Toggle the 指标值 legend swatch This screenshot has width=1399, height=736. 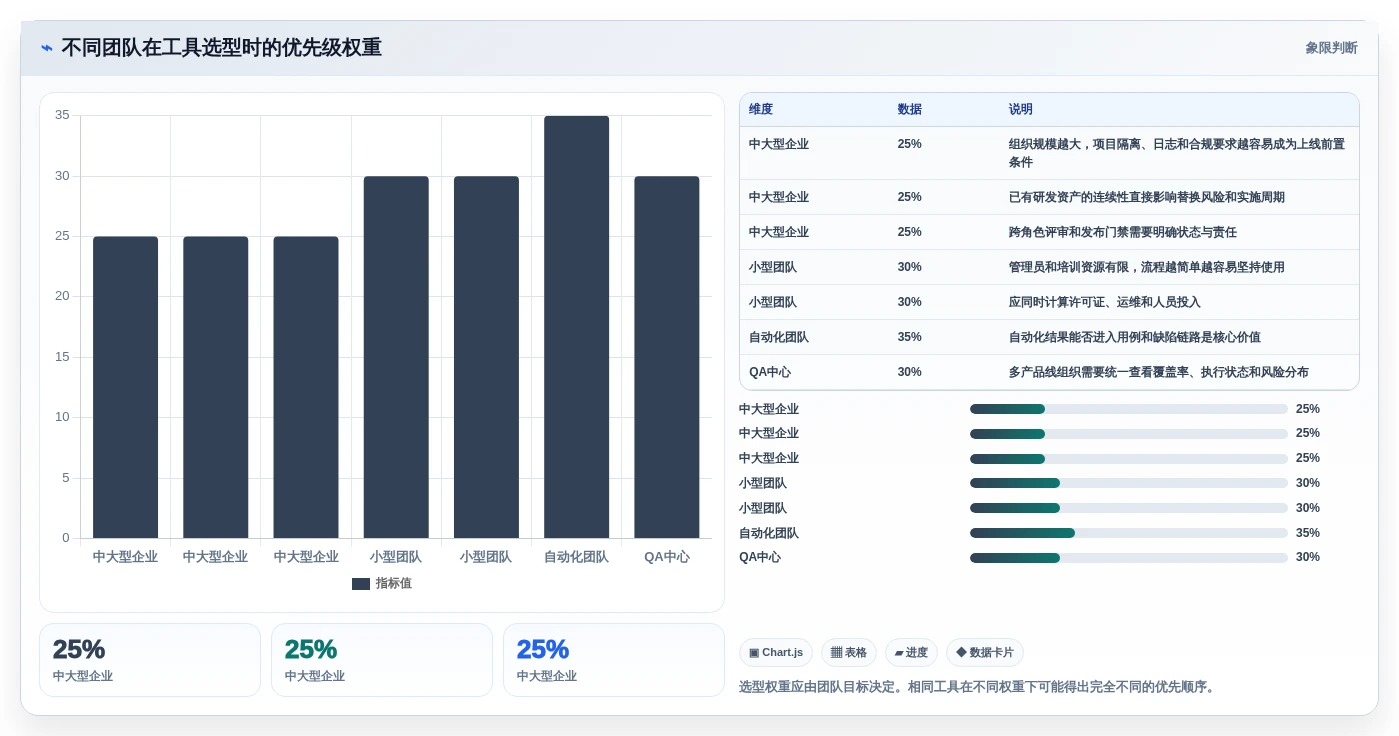tap(361, 584)
